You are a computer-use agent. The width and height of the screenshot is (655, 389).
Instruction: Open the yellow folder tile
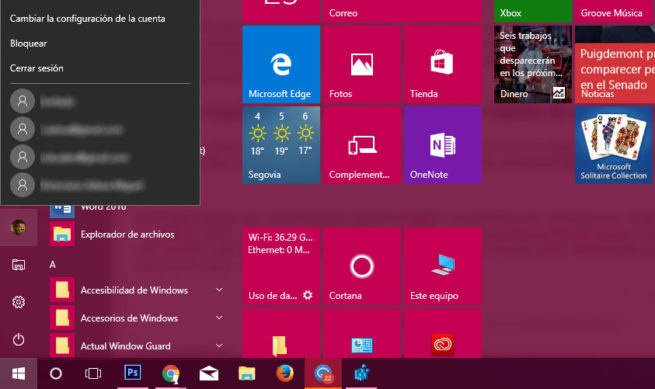[281, 333]
